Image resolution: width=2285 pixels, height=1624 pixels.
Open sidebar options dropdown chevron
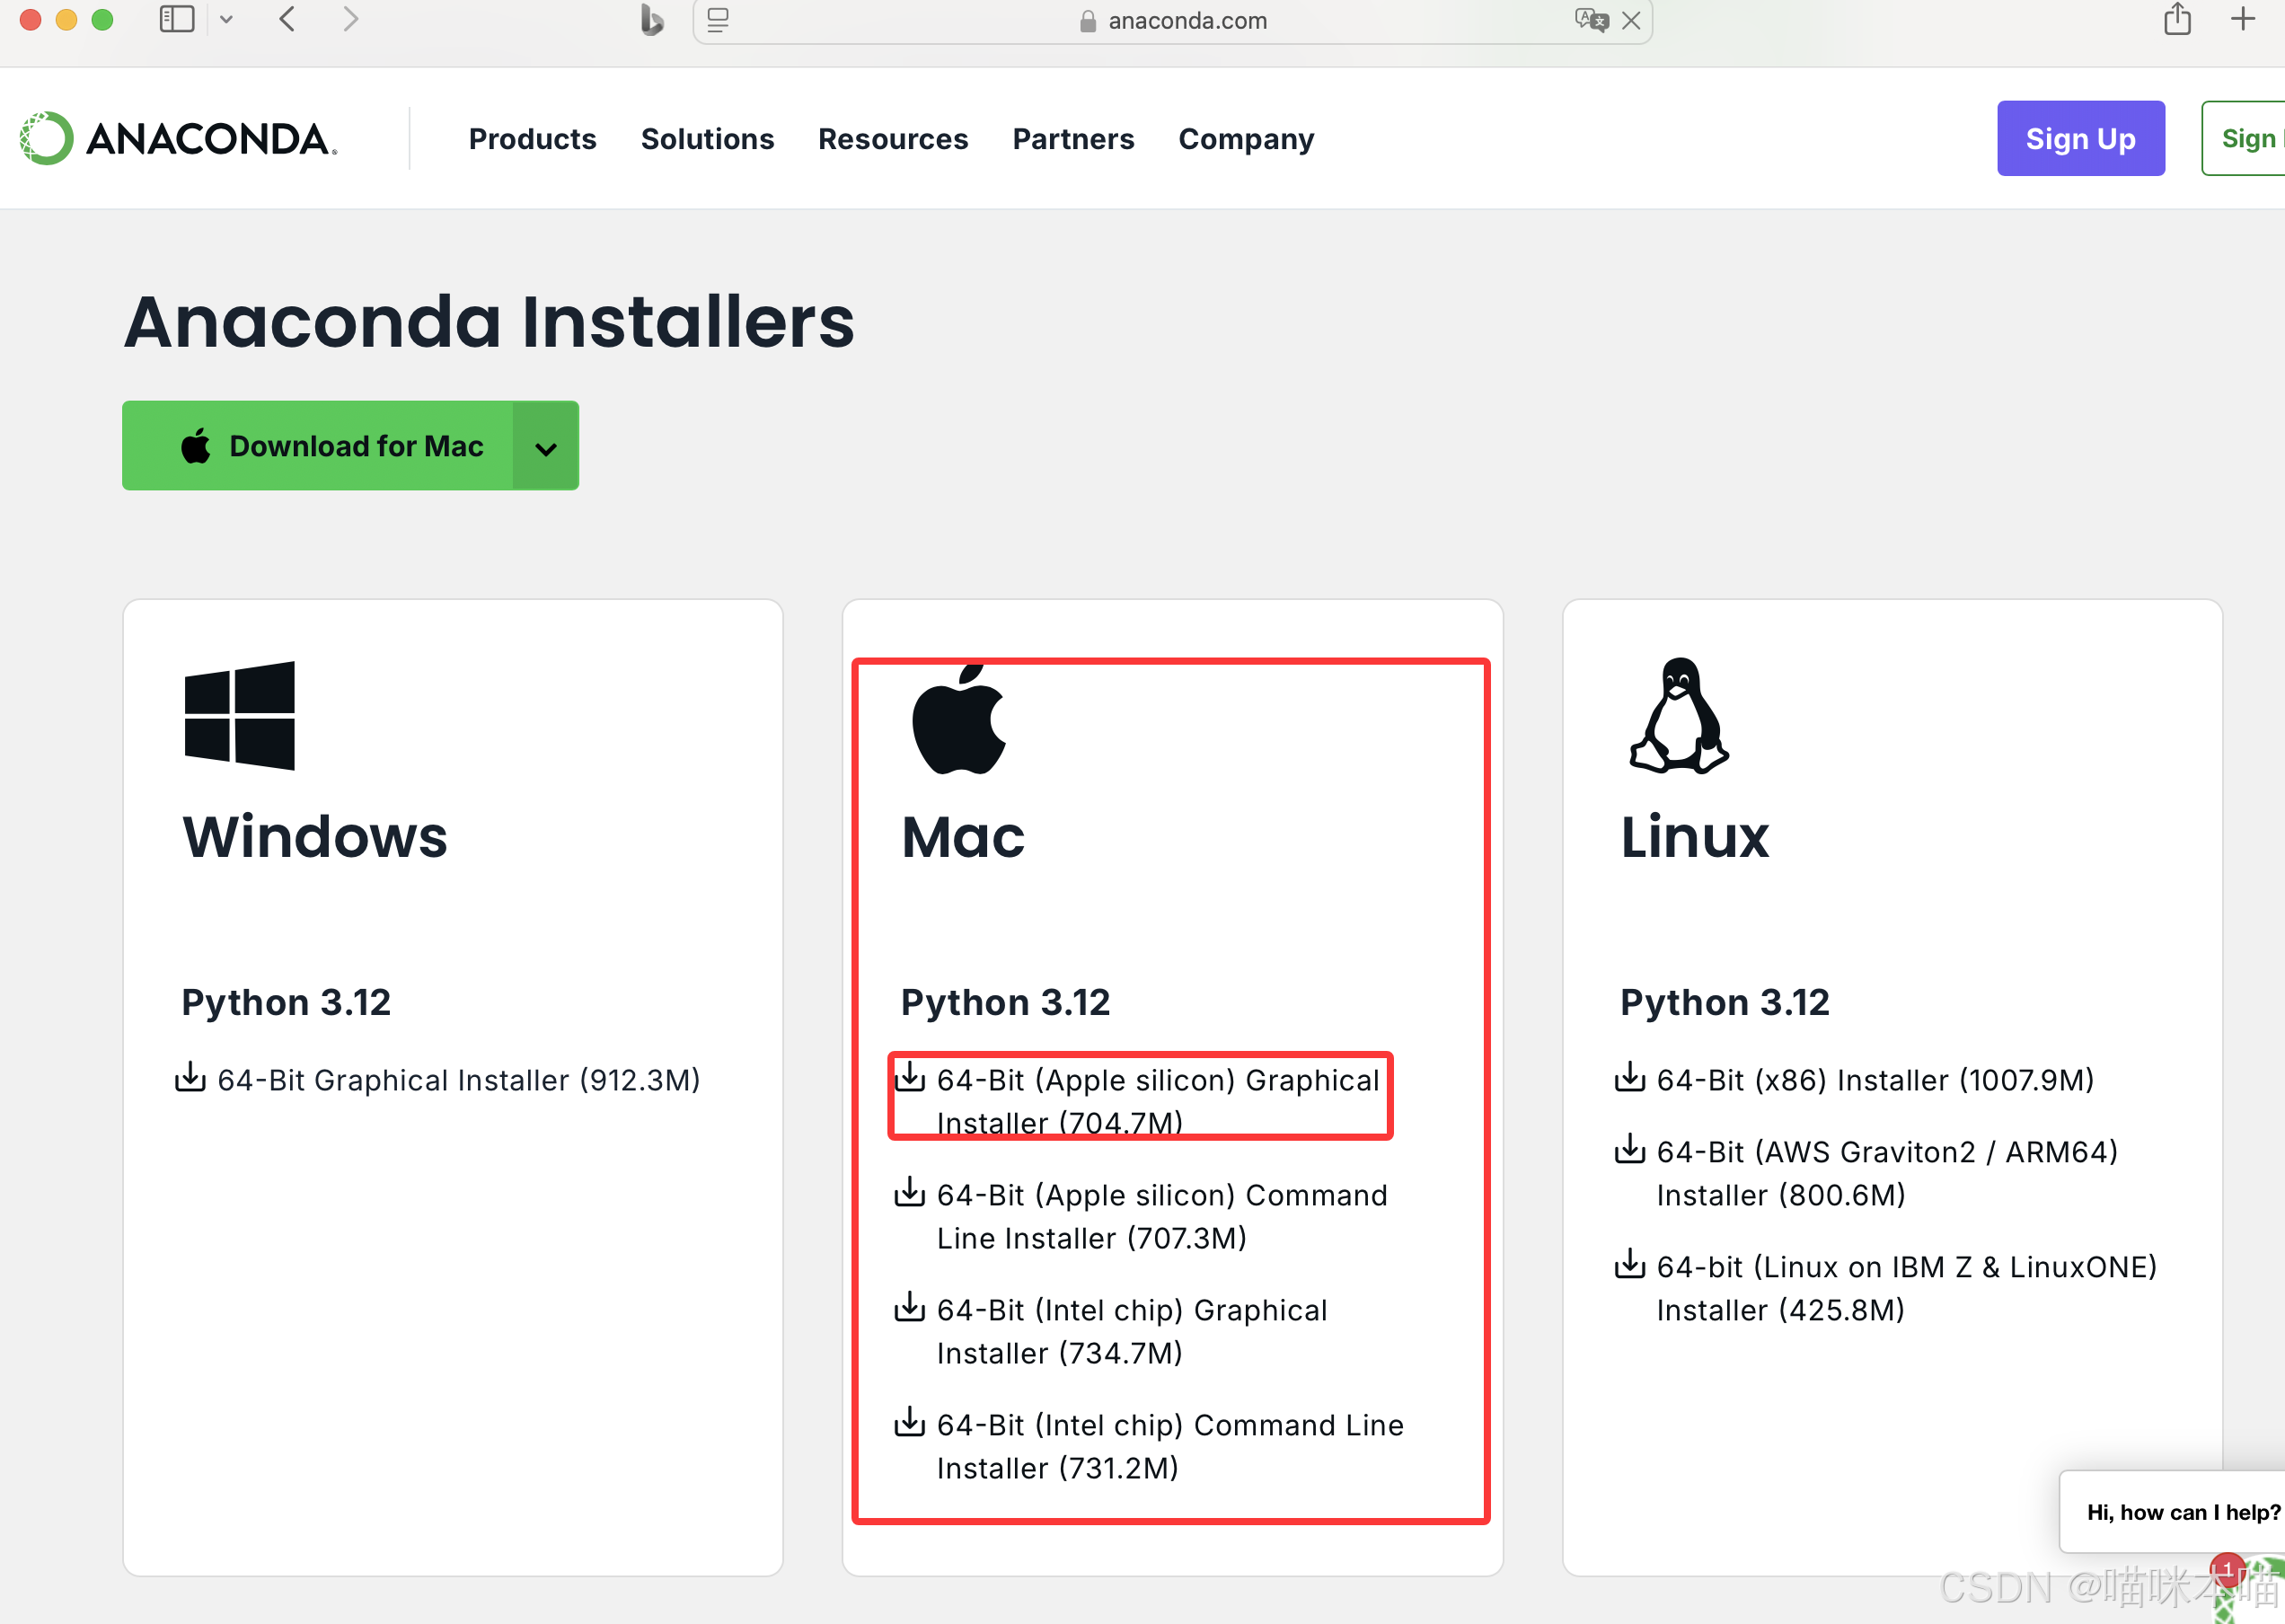pos(226,20)
